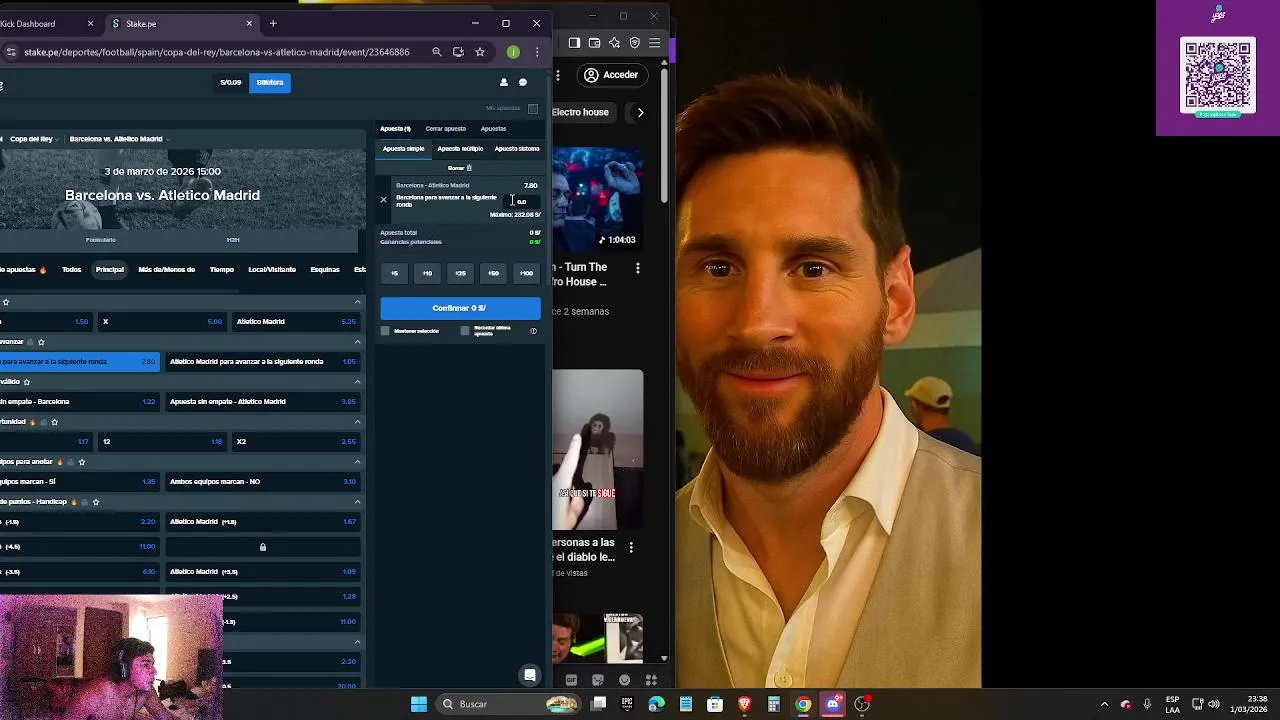This screenshot has height=720, width=1280.
Task: Open the Stake chat bubble icon
Action: click(x=522, y=82)
